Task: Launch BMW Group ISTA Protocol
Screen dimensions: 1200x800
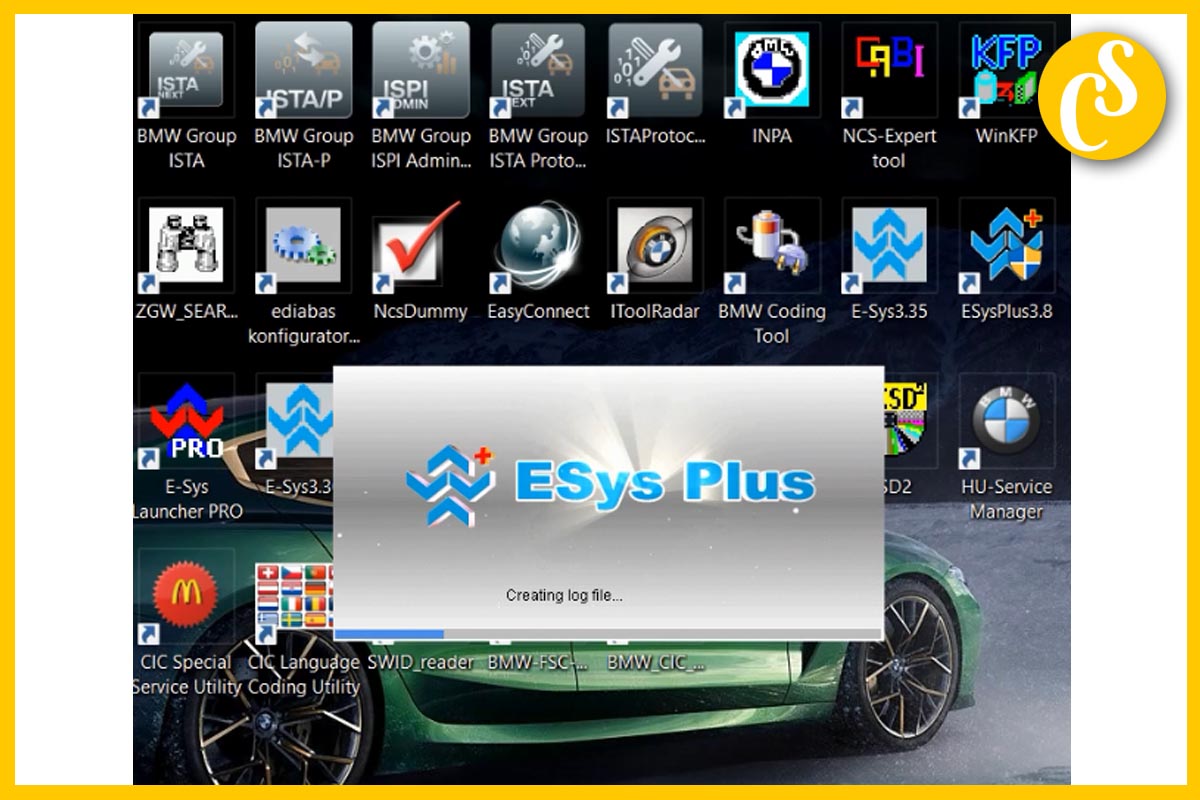Action: [x=537, y=70]
